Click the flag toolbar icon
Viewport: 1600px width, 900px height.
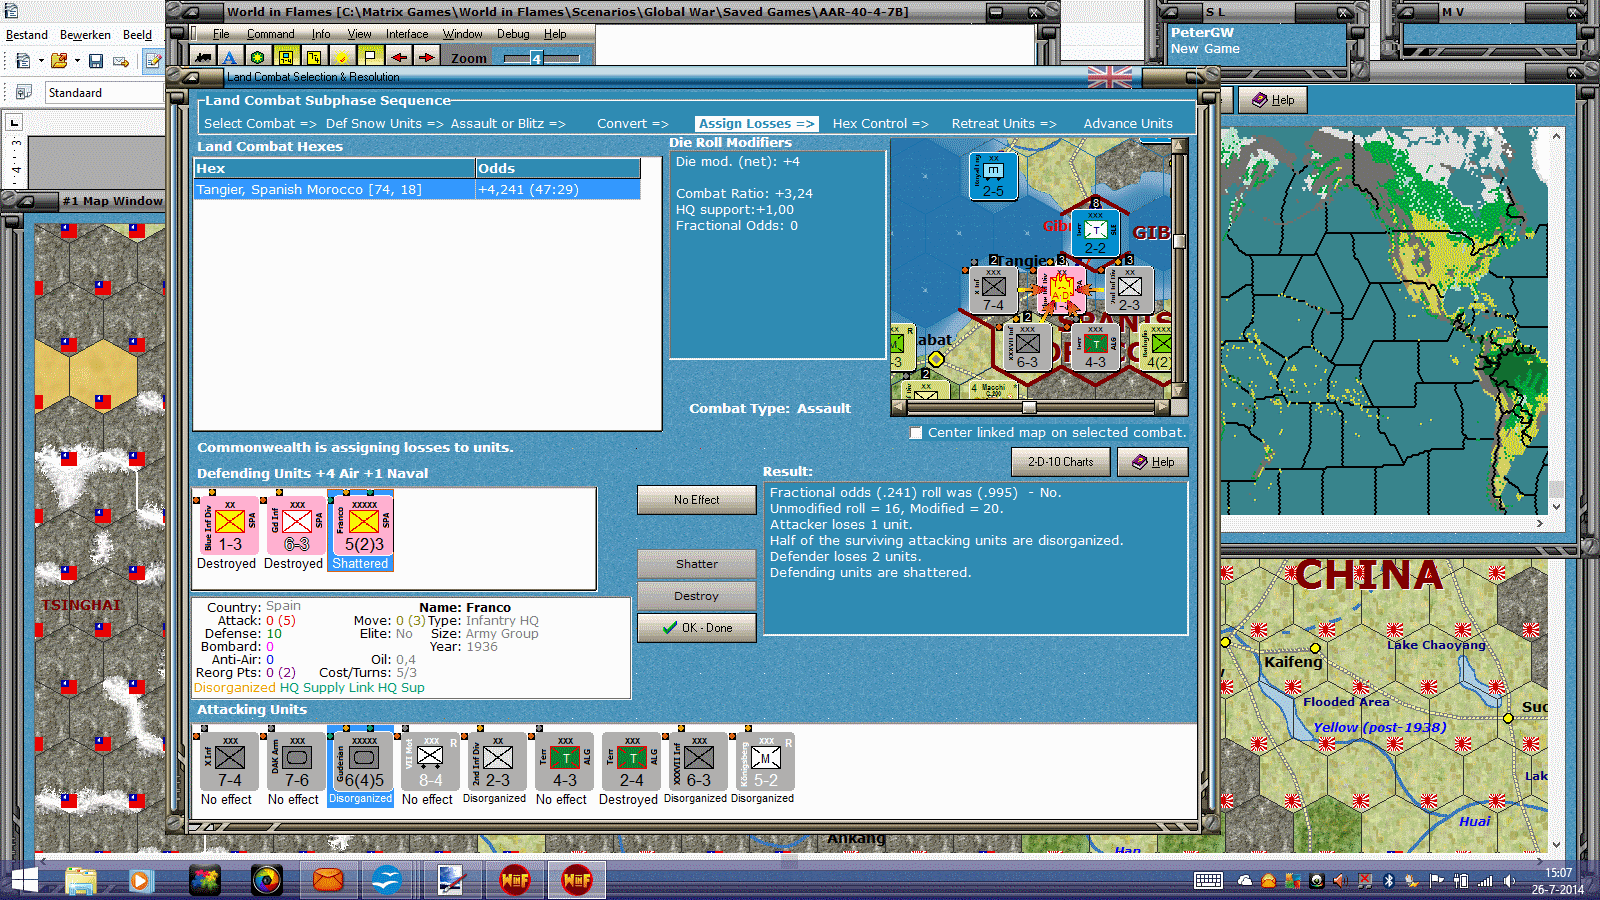click(370, 58)
